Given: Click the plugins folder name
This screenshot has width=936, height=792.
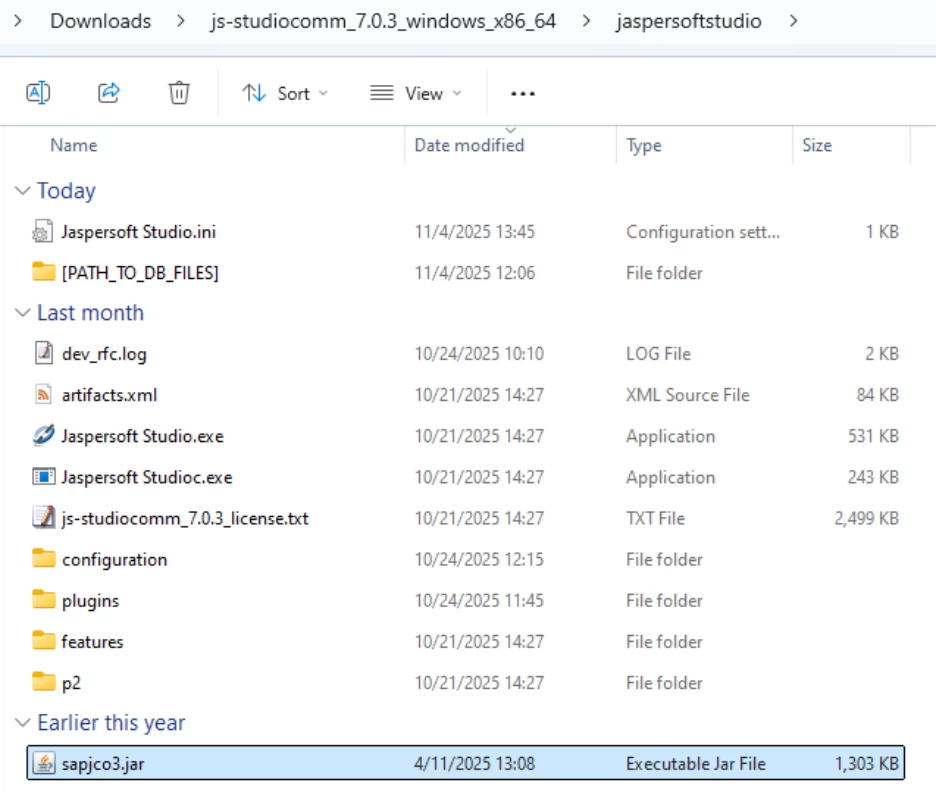Looking at the screenshot, I should tap(90, 601).
